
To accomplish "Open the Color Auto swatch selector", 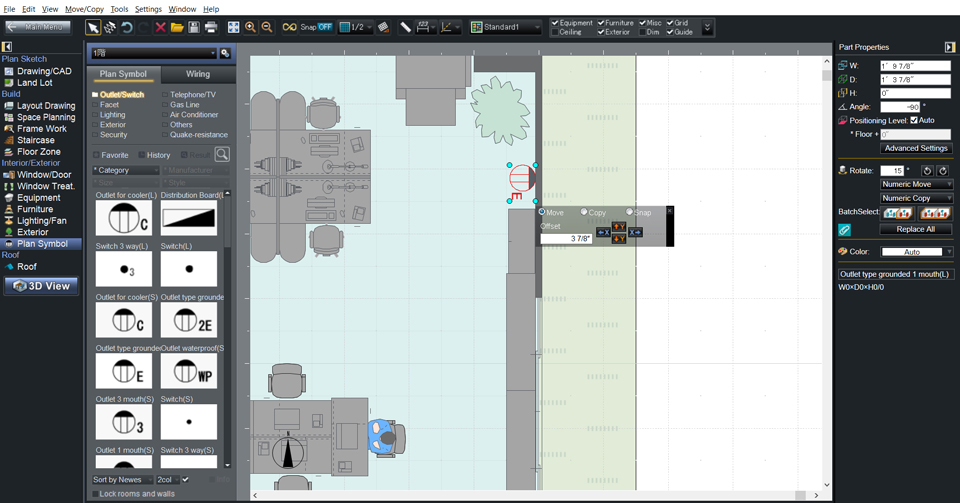I will [x=916, y=252].
